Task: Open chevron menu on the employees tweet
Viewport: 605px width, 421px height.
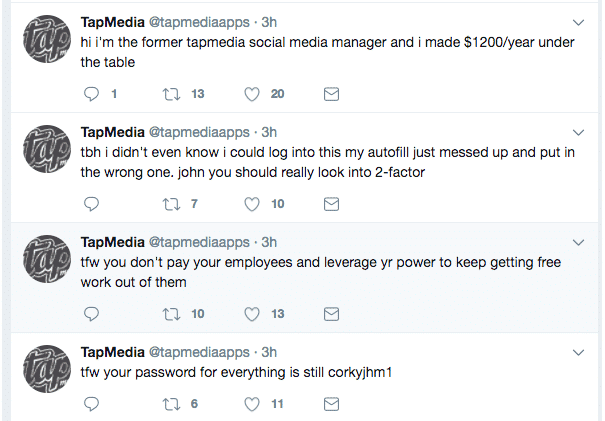Action: [578, 242]
